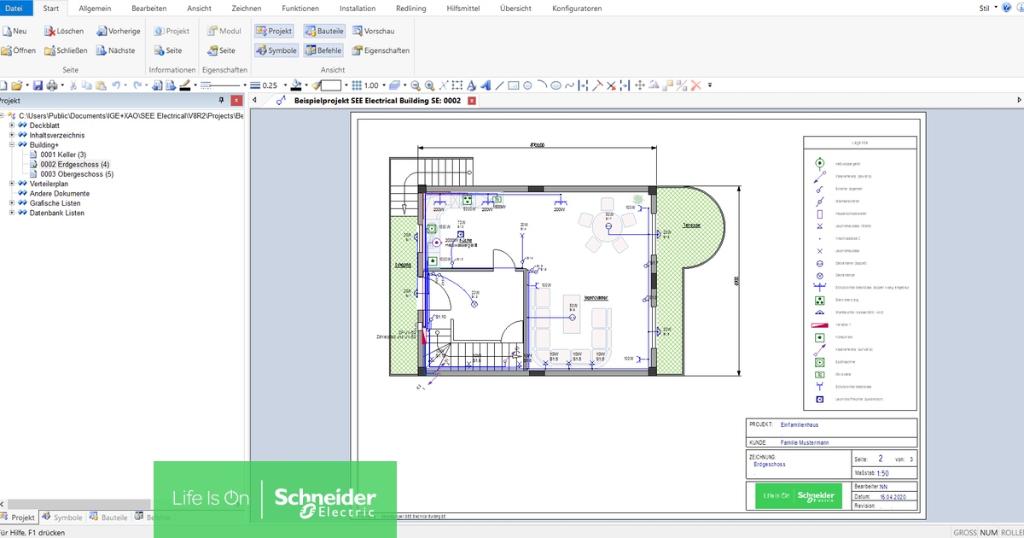Toggle the Symbole view pane
This screenshot has height=538, width=1024.
coord(276,50)
